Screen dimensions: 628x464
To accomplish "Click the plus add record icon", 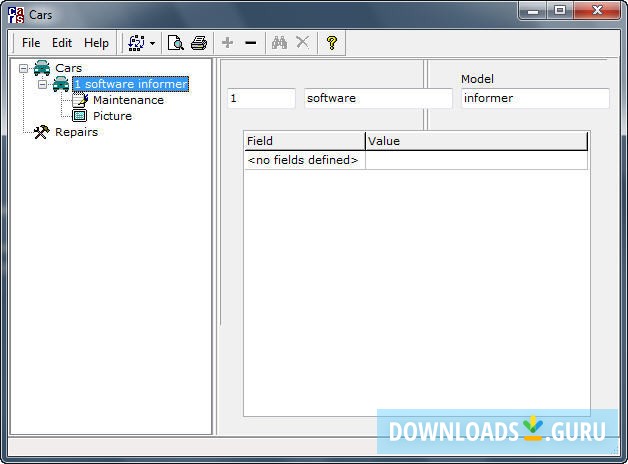I will point(227,42).
